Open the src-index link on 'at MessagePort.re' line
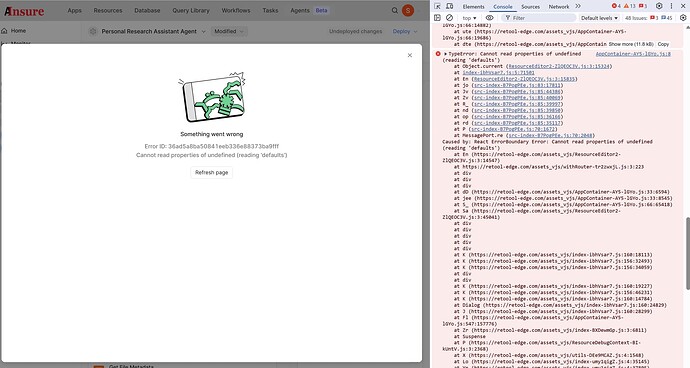This screenshot has height=368, width=690. (551, 135)
